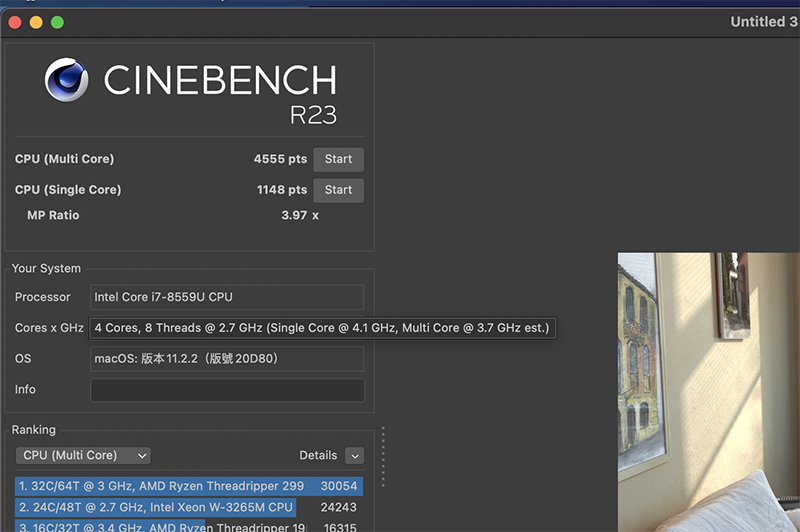This screenshot has width=800, height=532.
Task: Click the CPU (Single Core) label
Action: [x=68, y=190]
